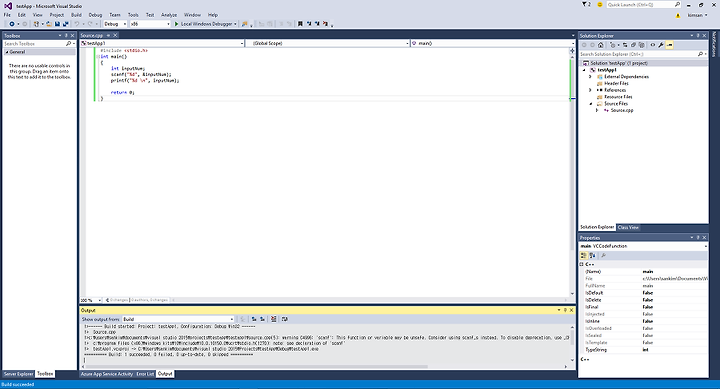
Task: Click the Redo toolbar icon
Action: (90, 24)
